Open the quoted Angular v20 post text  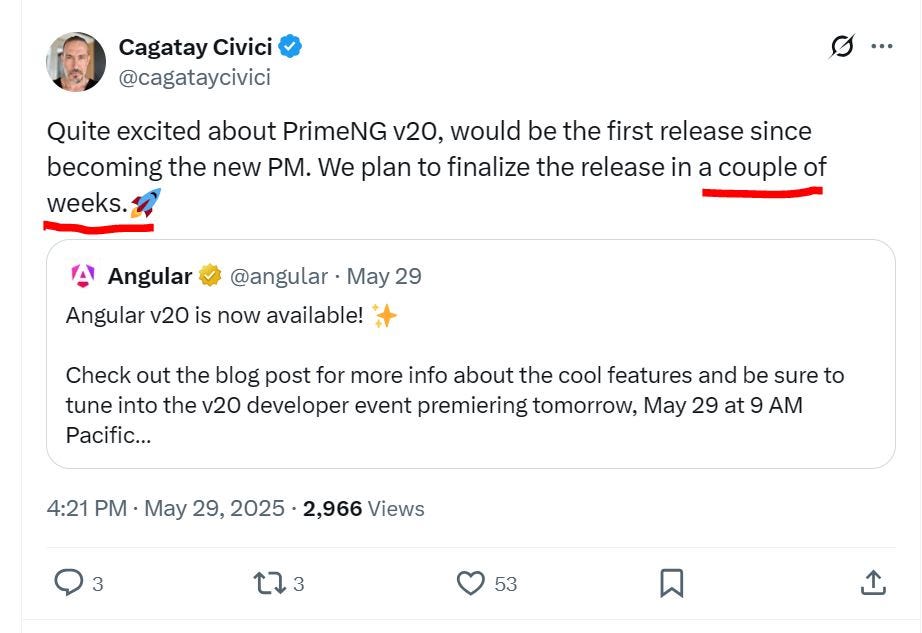click(455, 375)
